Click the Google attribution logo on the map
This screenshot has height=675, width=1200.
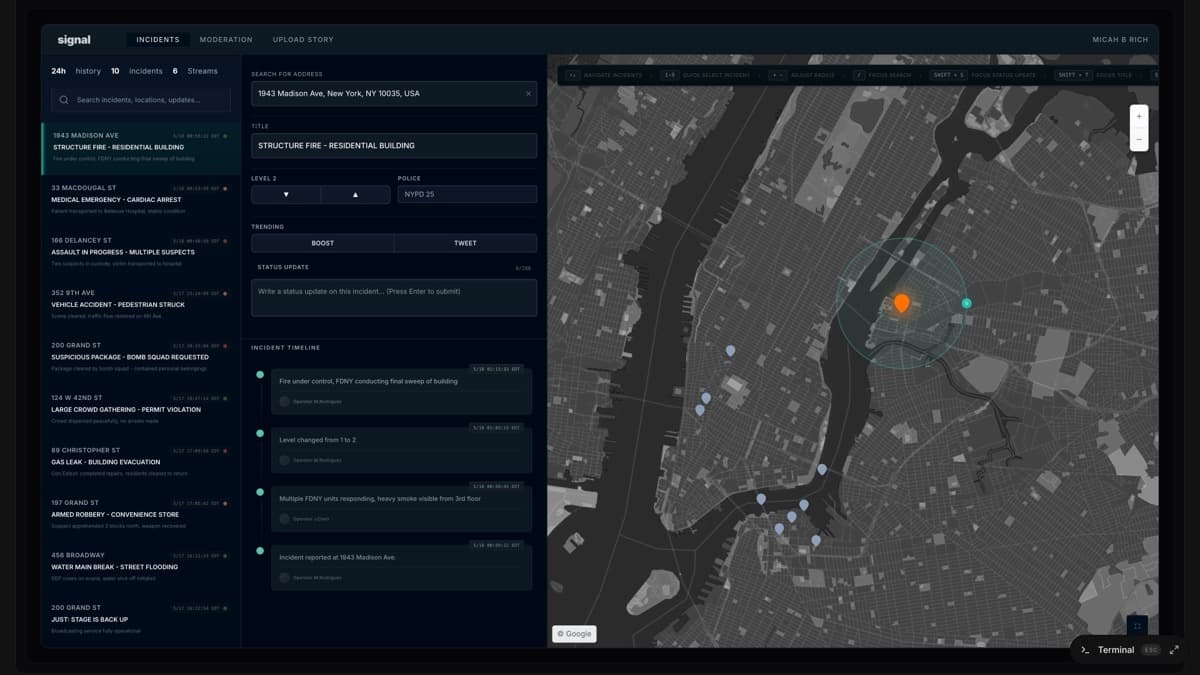pos(574,633)
